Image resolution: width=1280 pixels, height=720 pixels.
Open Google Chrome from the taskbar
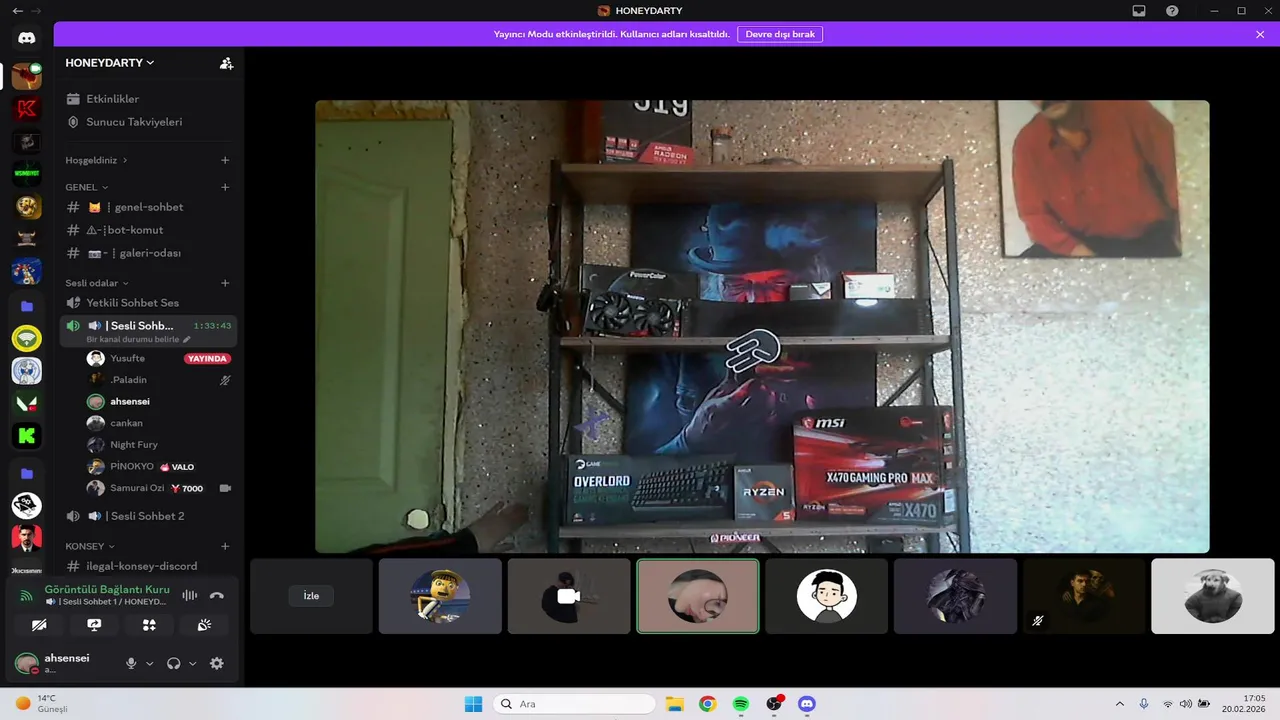pos(707,704)
